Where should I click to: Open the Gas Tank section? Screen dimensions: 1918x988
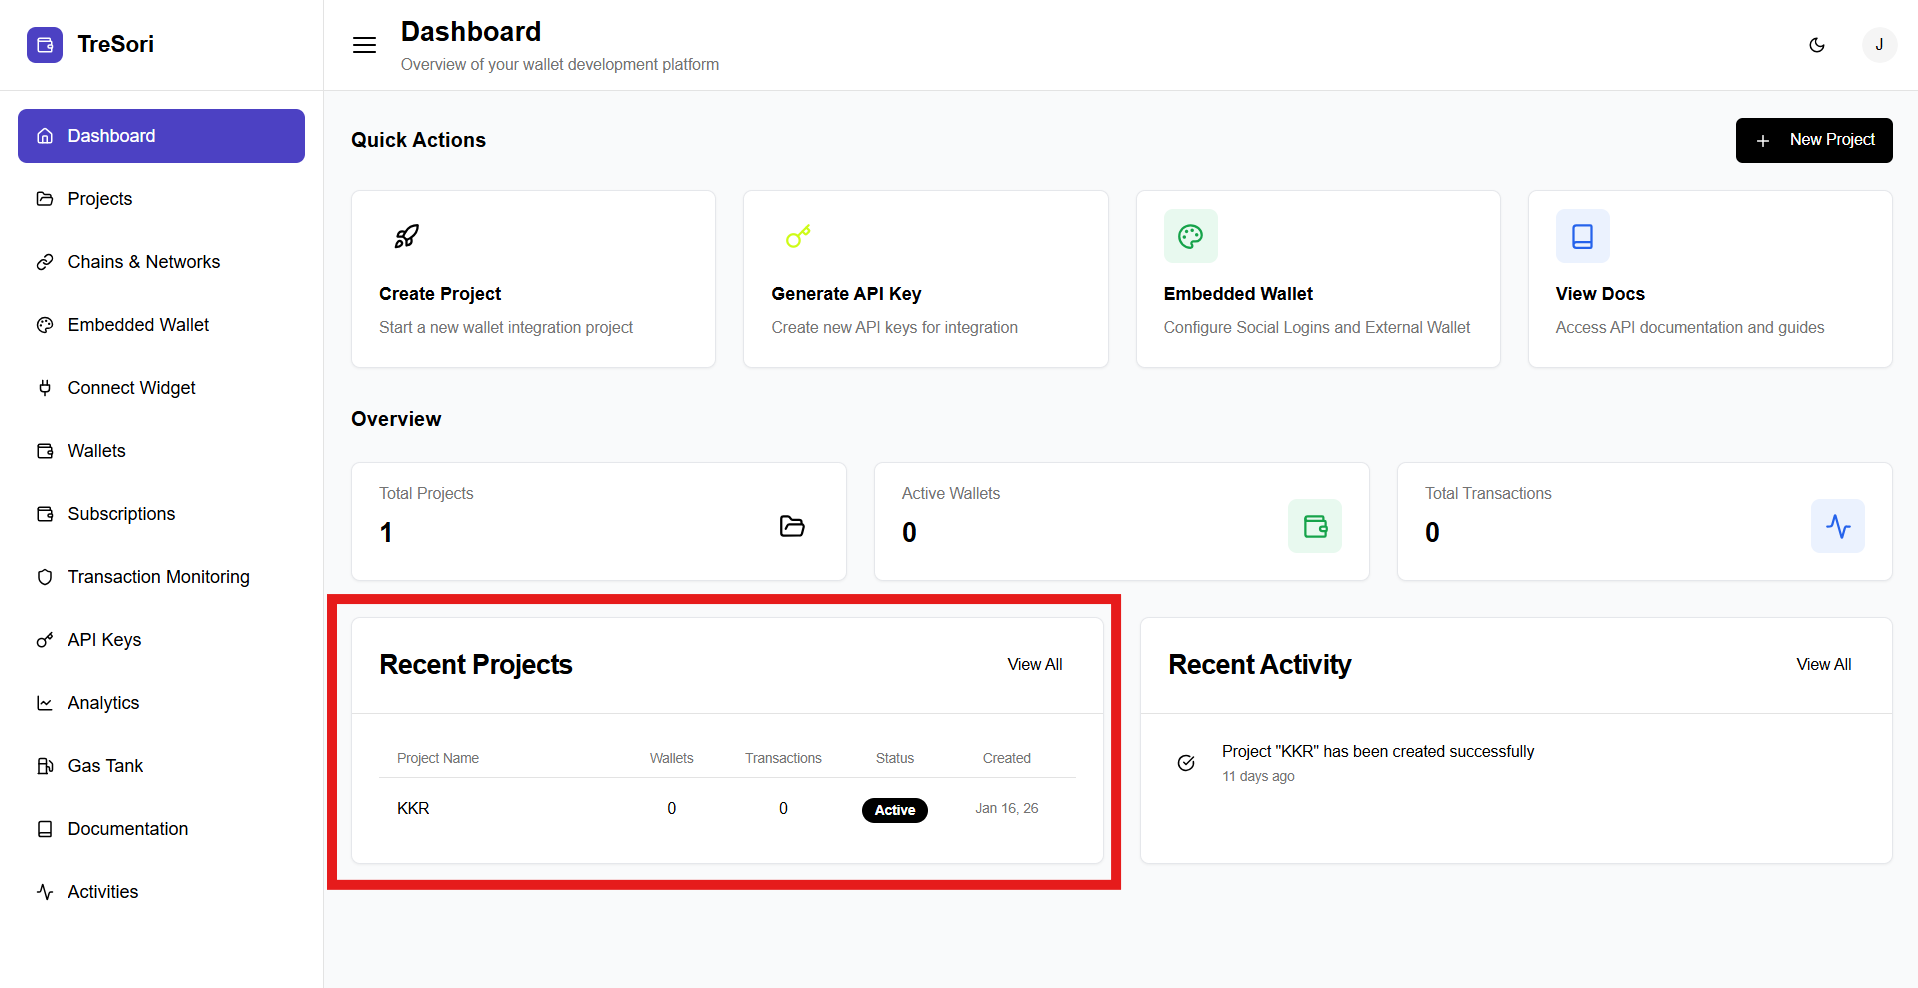[105, 766]
